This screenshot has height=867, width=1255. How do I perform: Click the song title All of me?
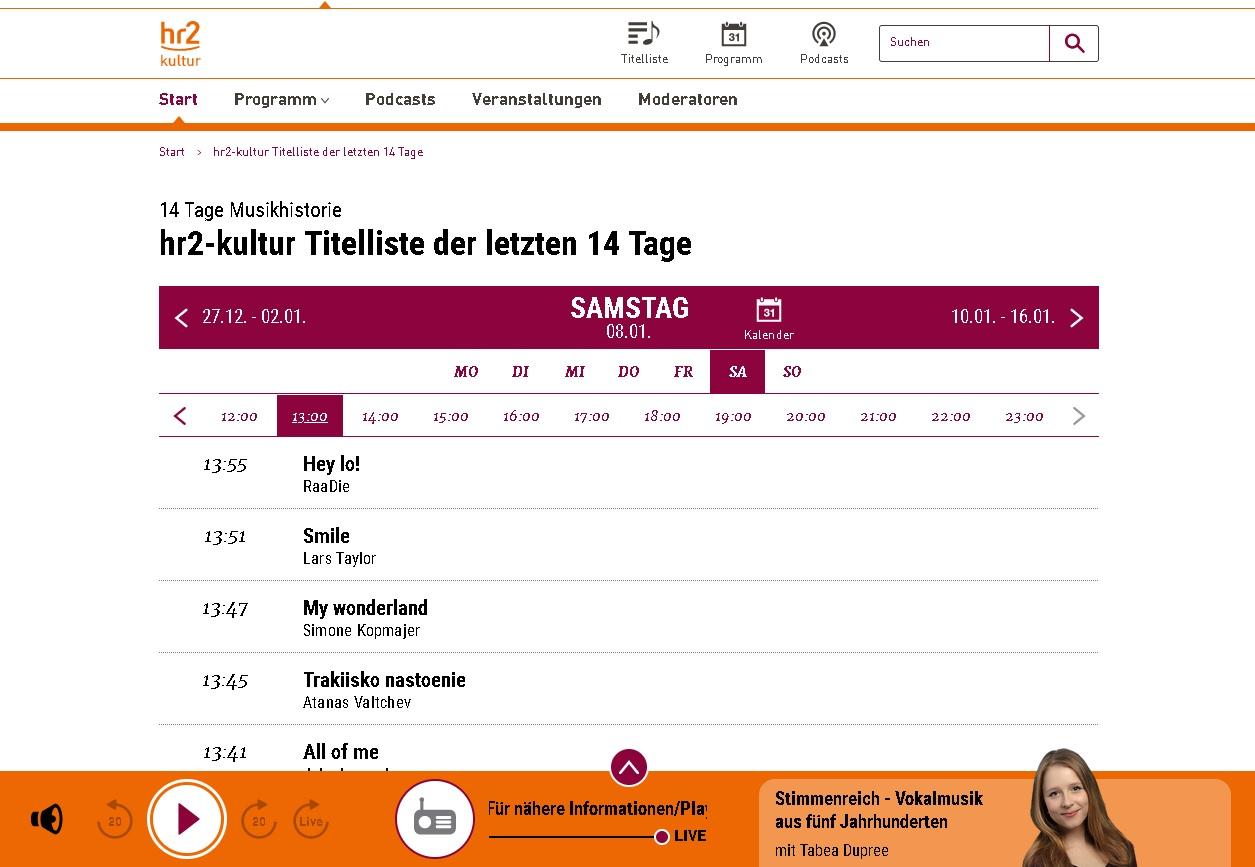tap(341, 752)
